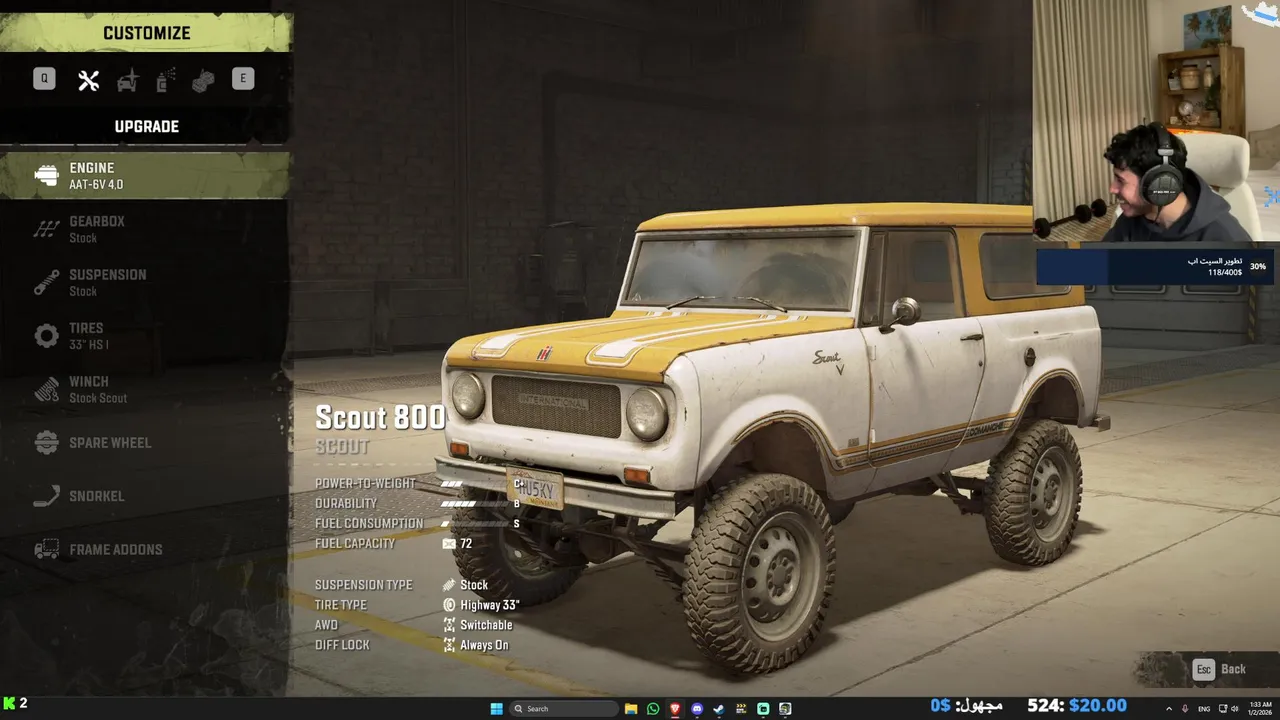1280x720 pixels.
Task: Open Discord from the taskbar
Action: tap(697, 709)
